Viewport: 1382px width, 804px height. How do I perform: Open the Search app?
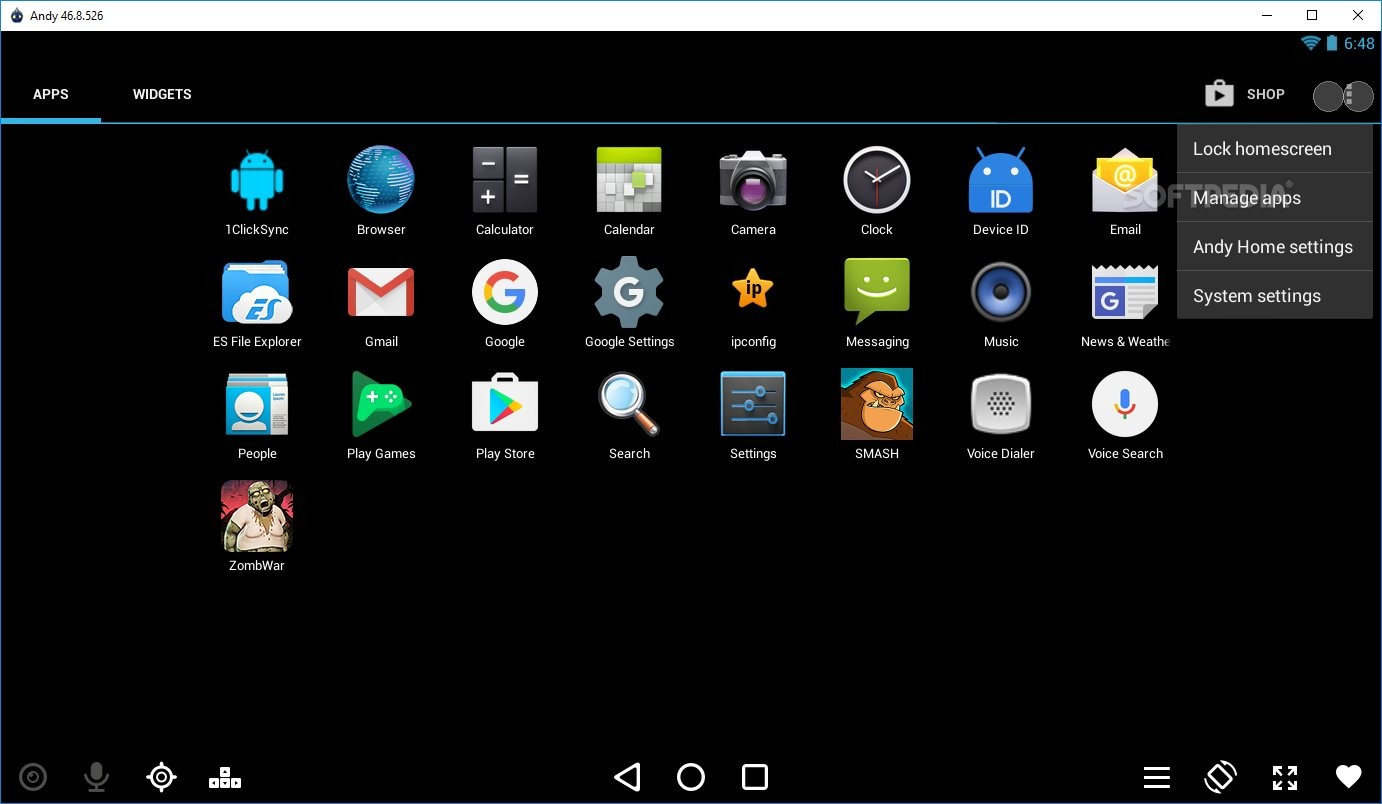(629, 415)
